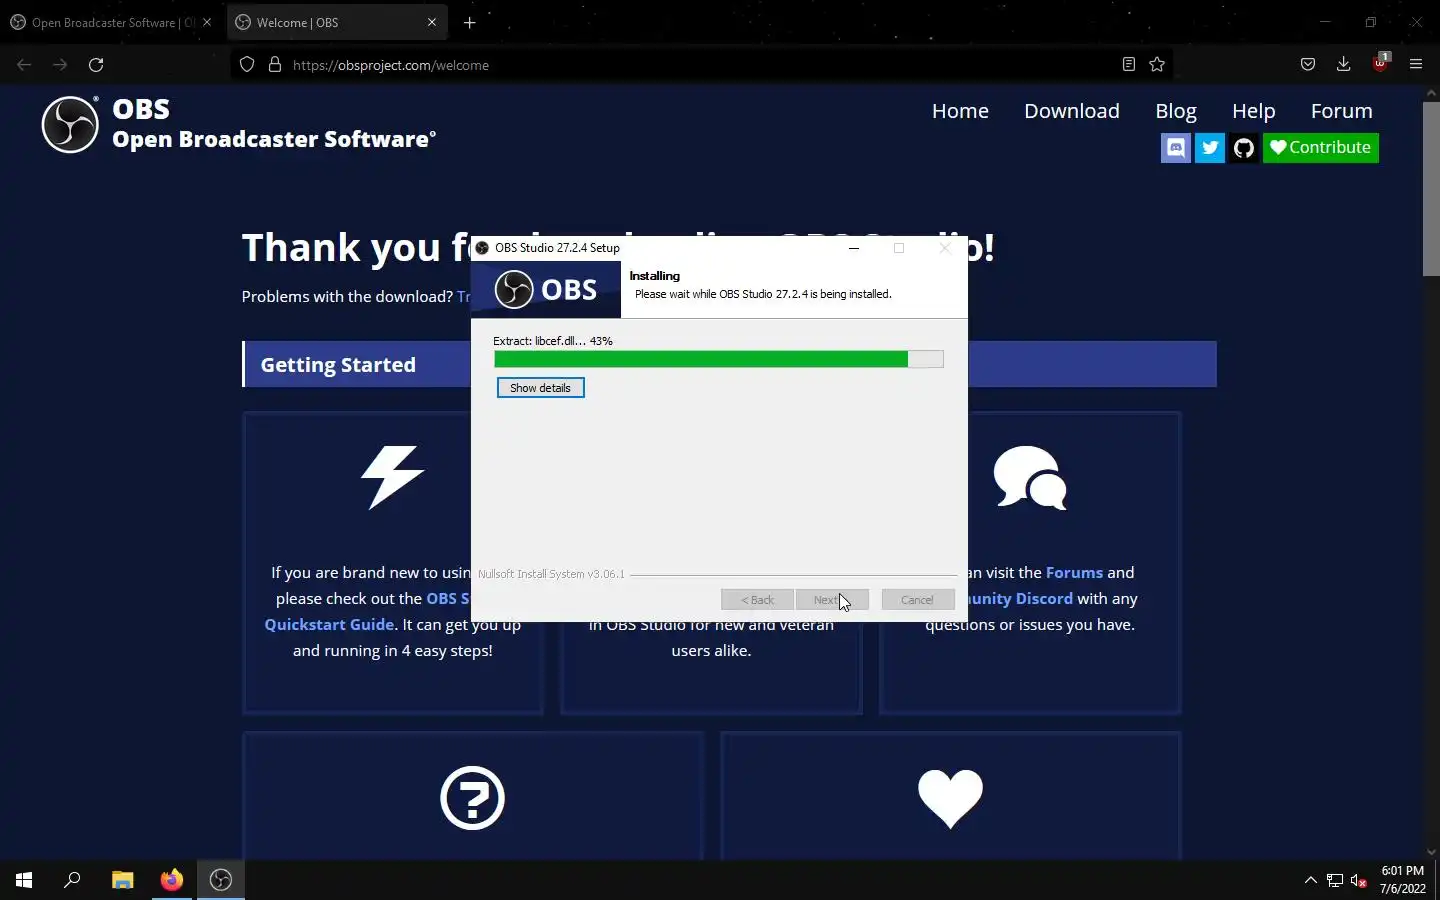Click the disabled Back button in Setup
This screenshot has width=1440, height=900.
(x=757, y=600)
